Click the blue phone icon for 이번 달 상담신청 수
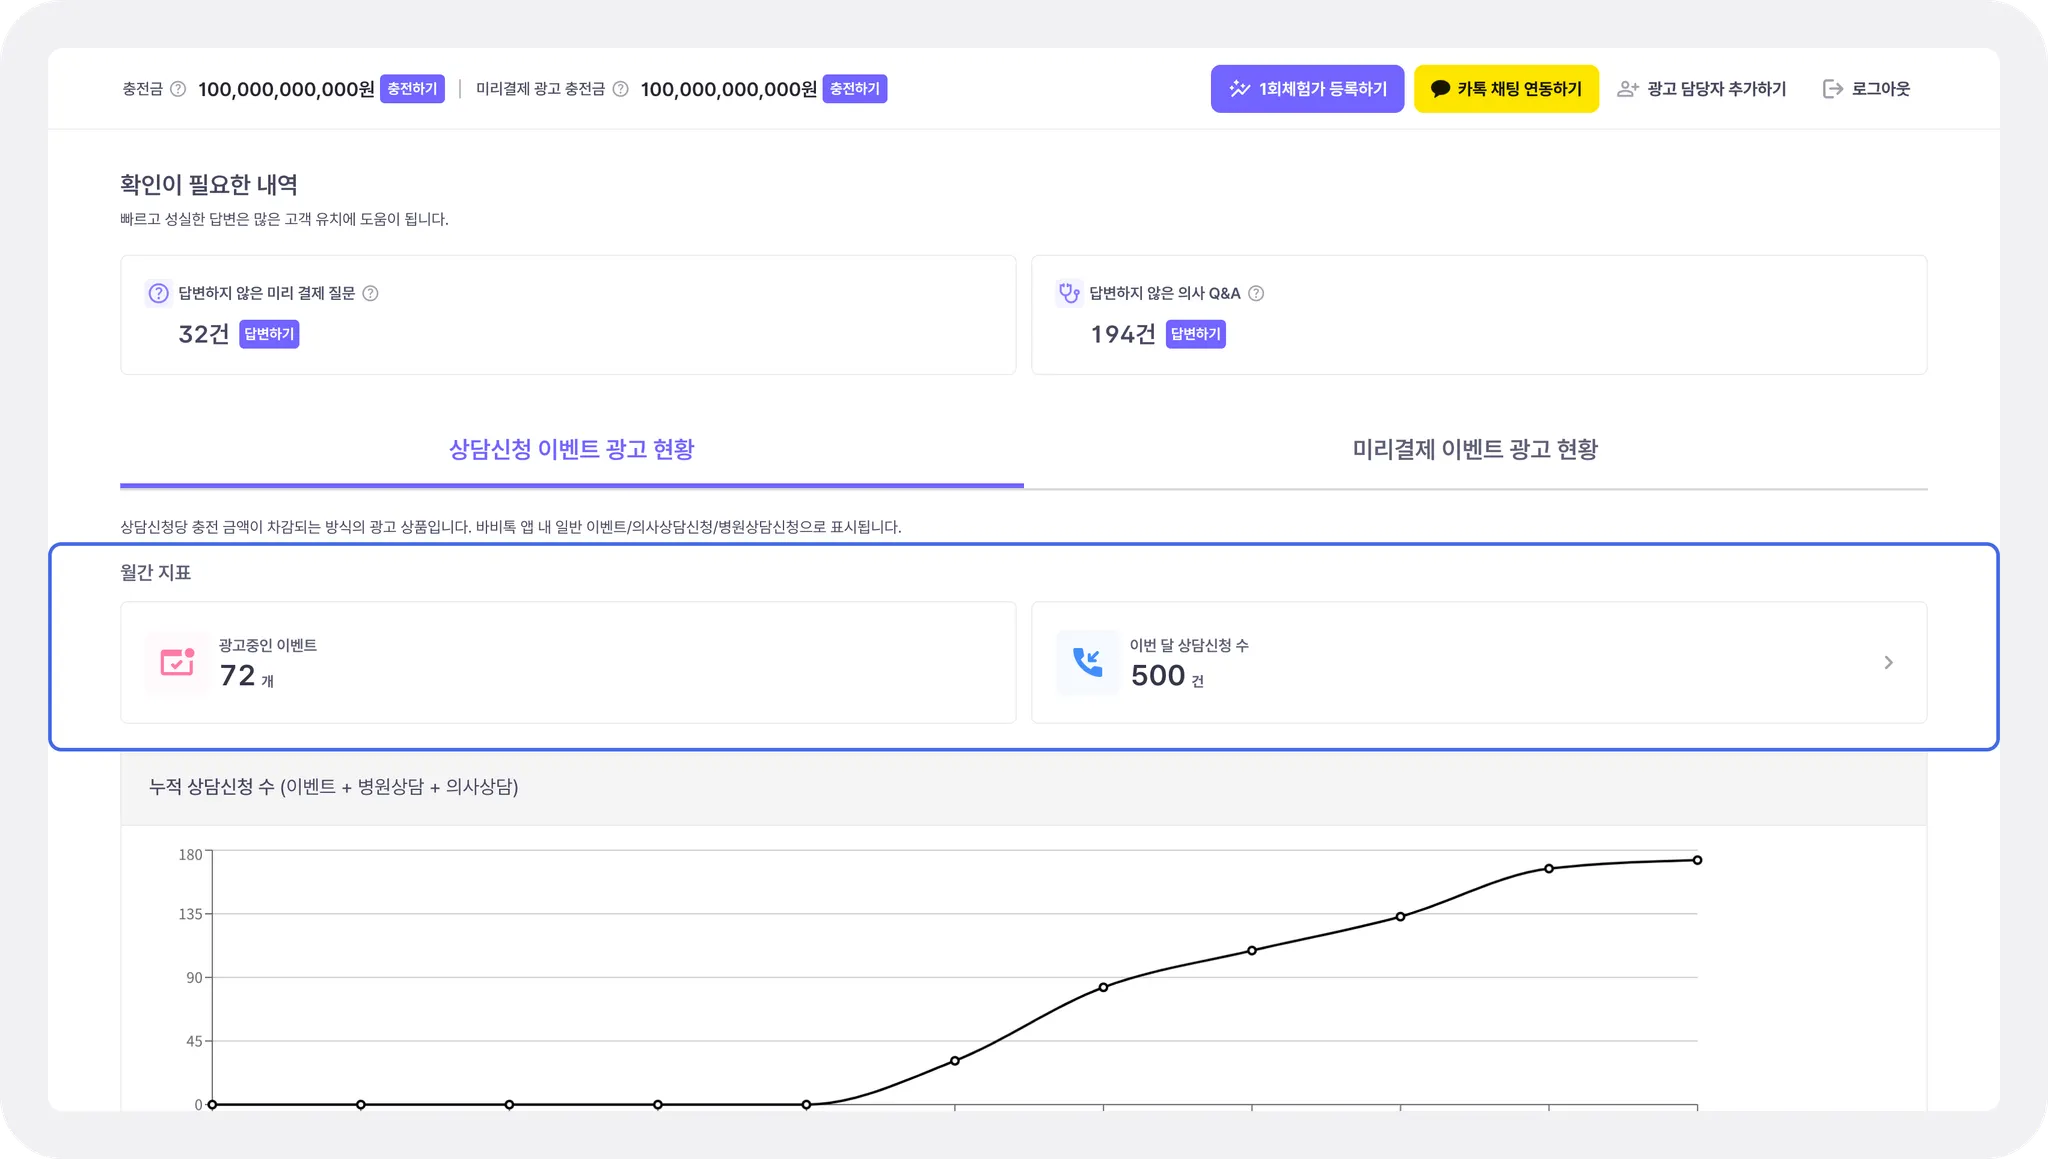The height and width of the screenshot is (1159, 2048). [1088, 662]
